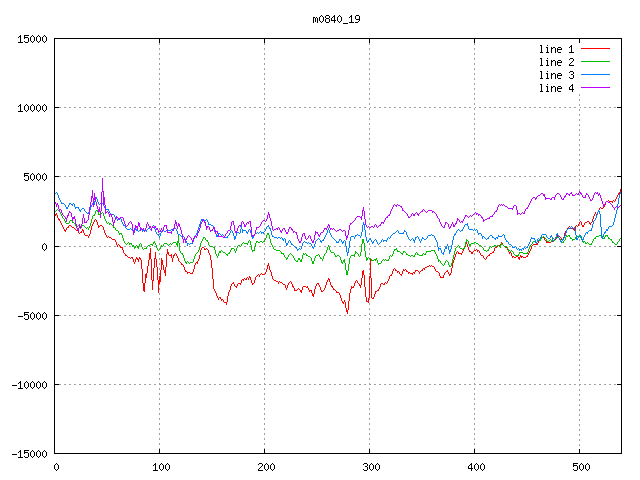The height and width of the screenshot is (480, 640).
Task: Click the 10000 y-axis tick label
Action: [32, 108]
